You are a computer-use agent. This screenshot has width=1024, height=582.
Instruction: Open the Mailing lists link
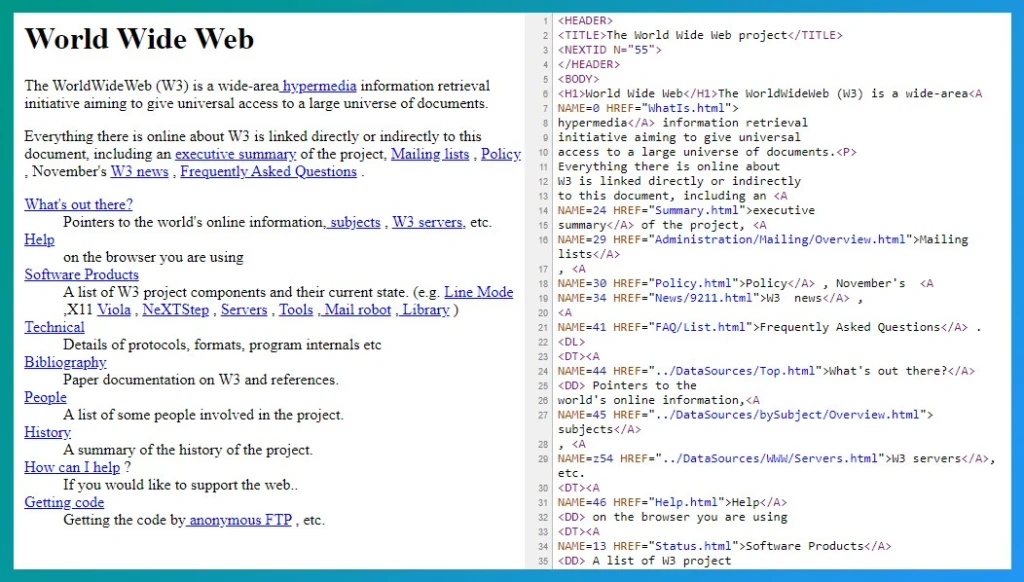tap(429, 155)
